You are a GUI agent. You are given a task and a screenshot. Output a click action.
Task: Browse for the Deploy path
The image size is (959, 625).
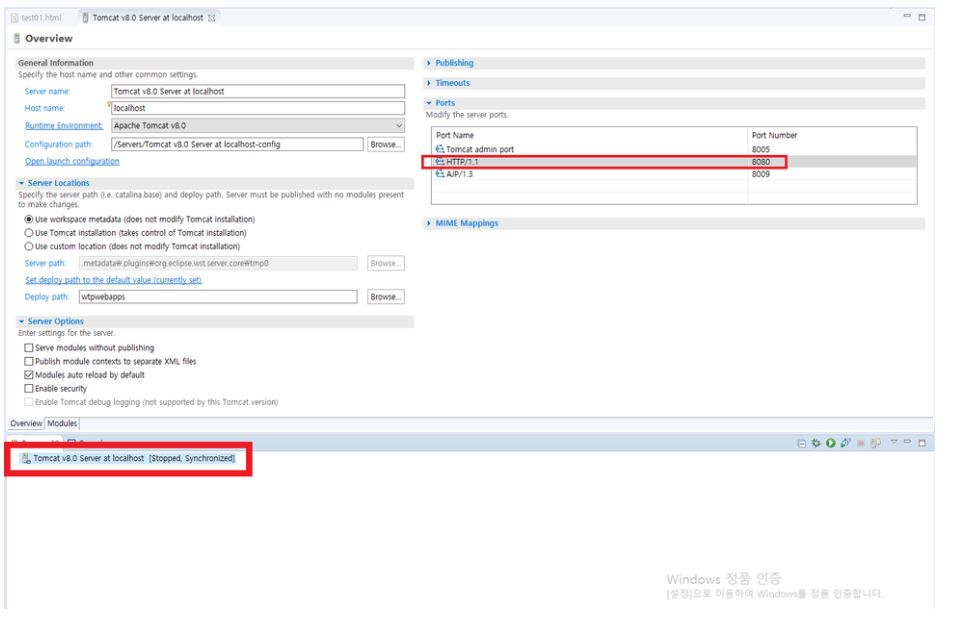tap(385, 297)
